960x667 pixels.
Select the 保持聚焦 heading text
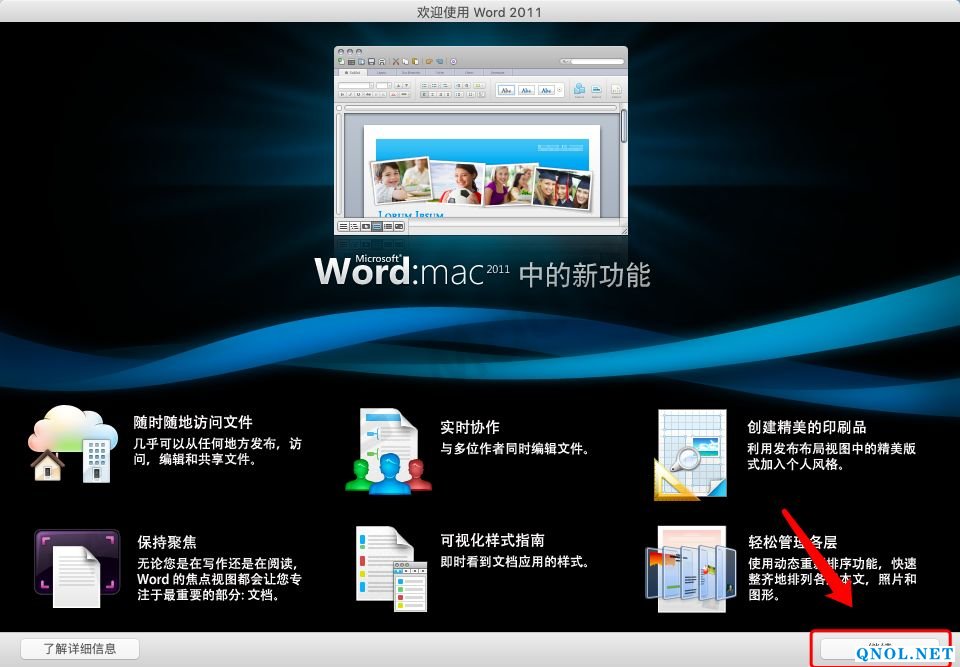[x=167, y=543]
